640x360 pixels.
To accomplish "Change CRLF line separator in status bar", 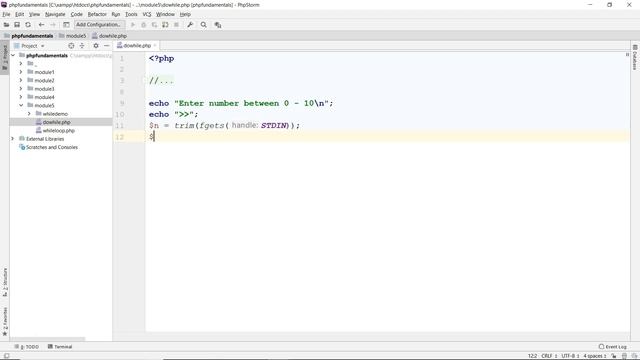I will (549, 356).
